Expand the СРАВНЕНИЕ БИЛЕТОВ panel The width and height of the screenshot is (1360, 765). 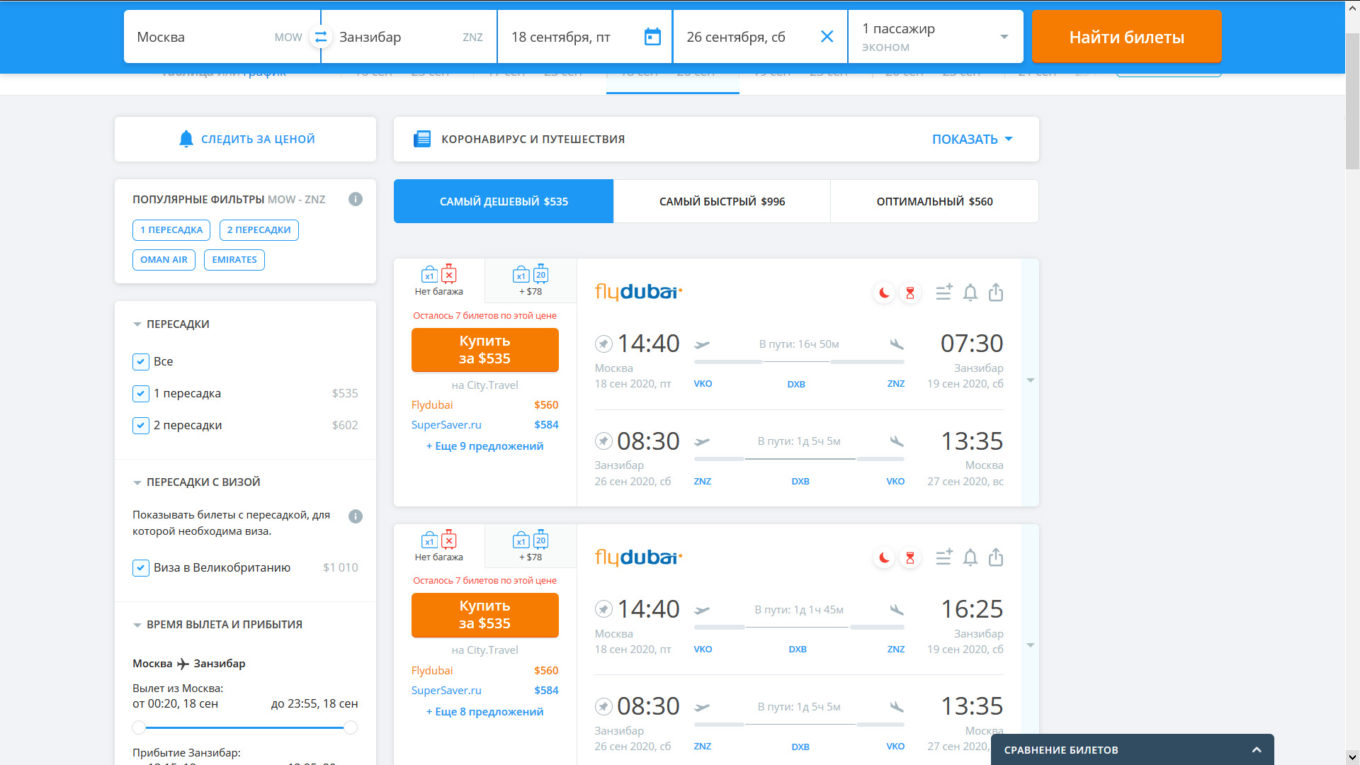coord(1132,750)
